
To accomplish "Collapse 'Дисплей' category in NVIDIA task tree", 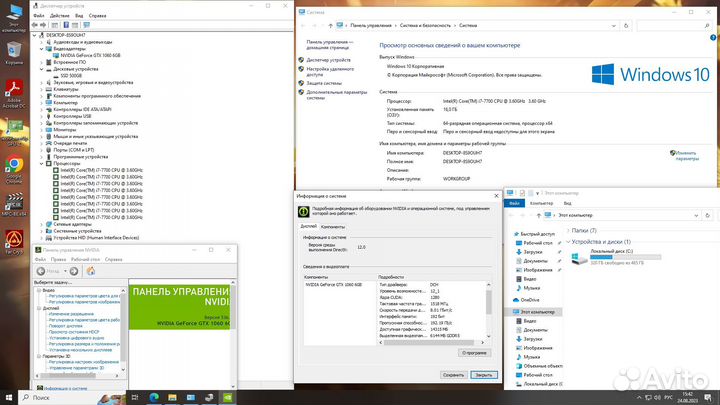I will (39, 309).
